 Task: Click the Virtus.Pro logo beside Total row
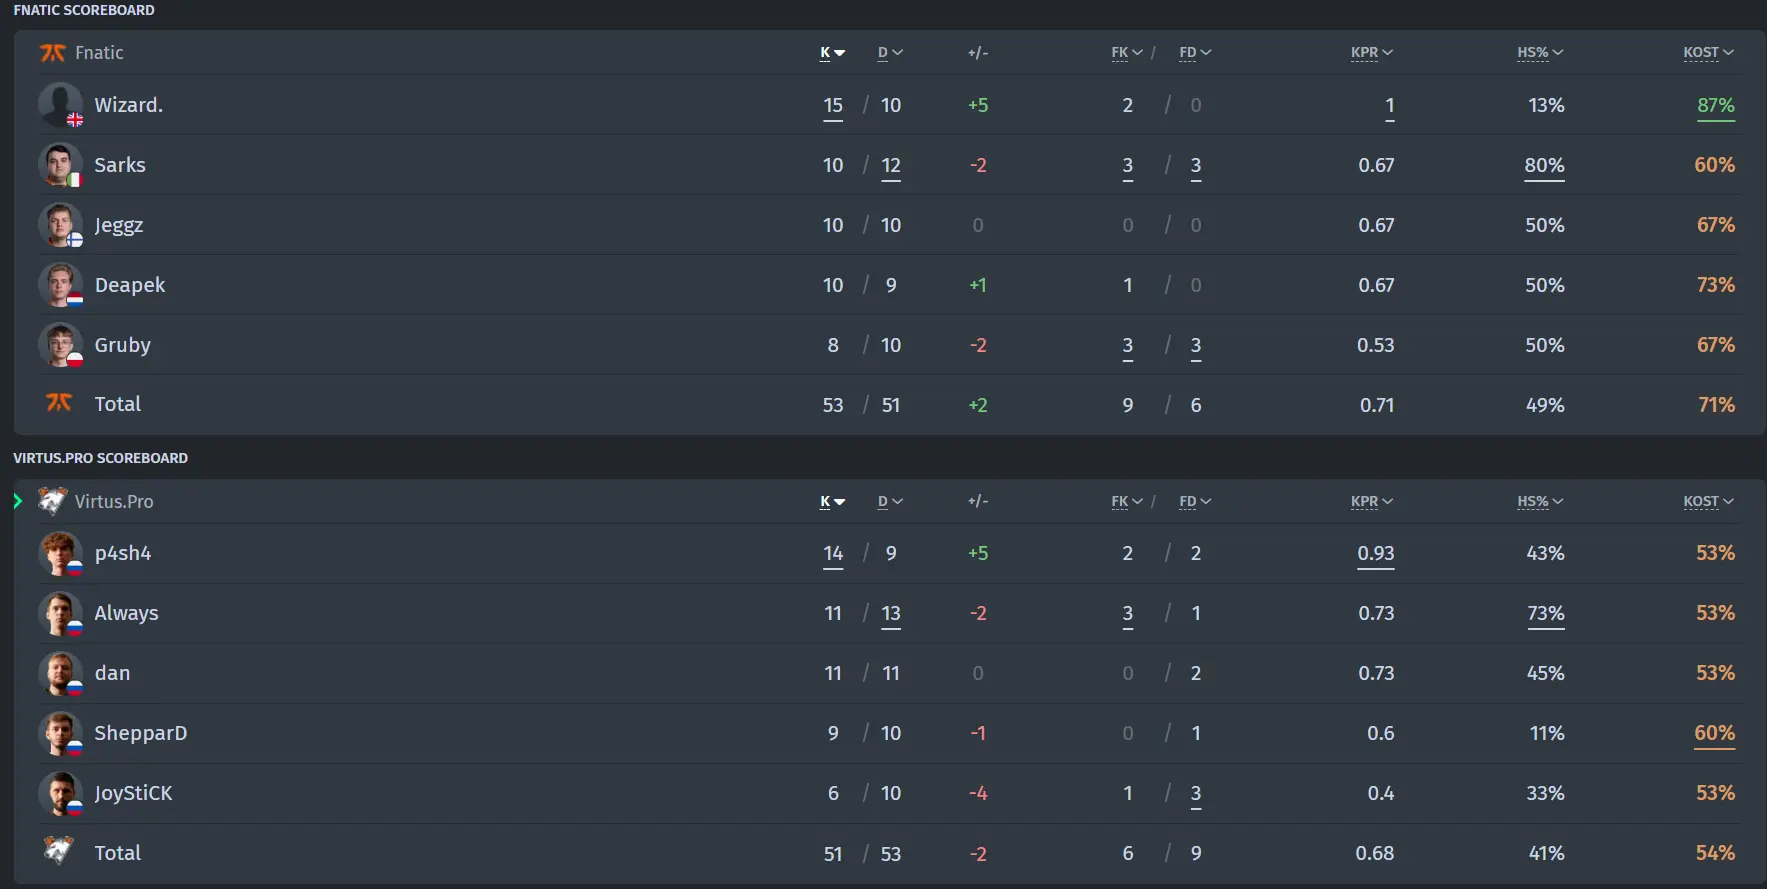coord(59,851)
